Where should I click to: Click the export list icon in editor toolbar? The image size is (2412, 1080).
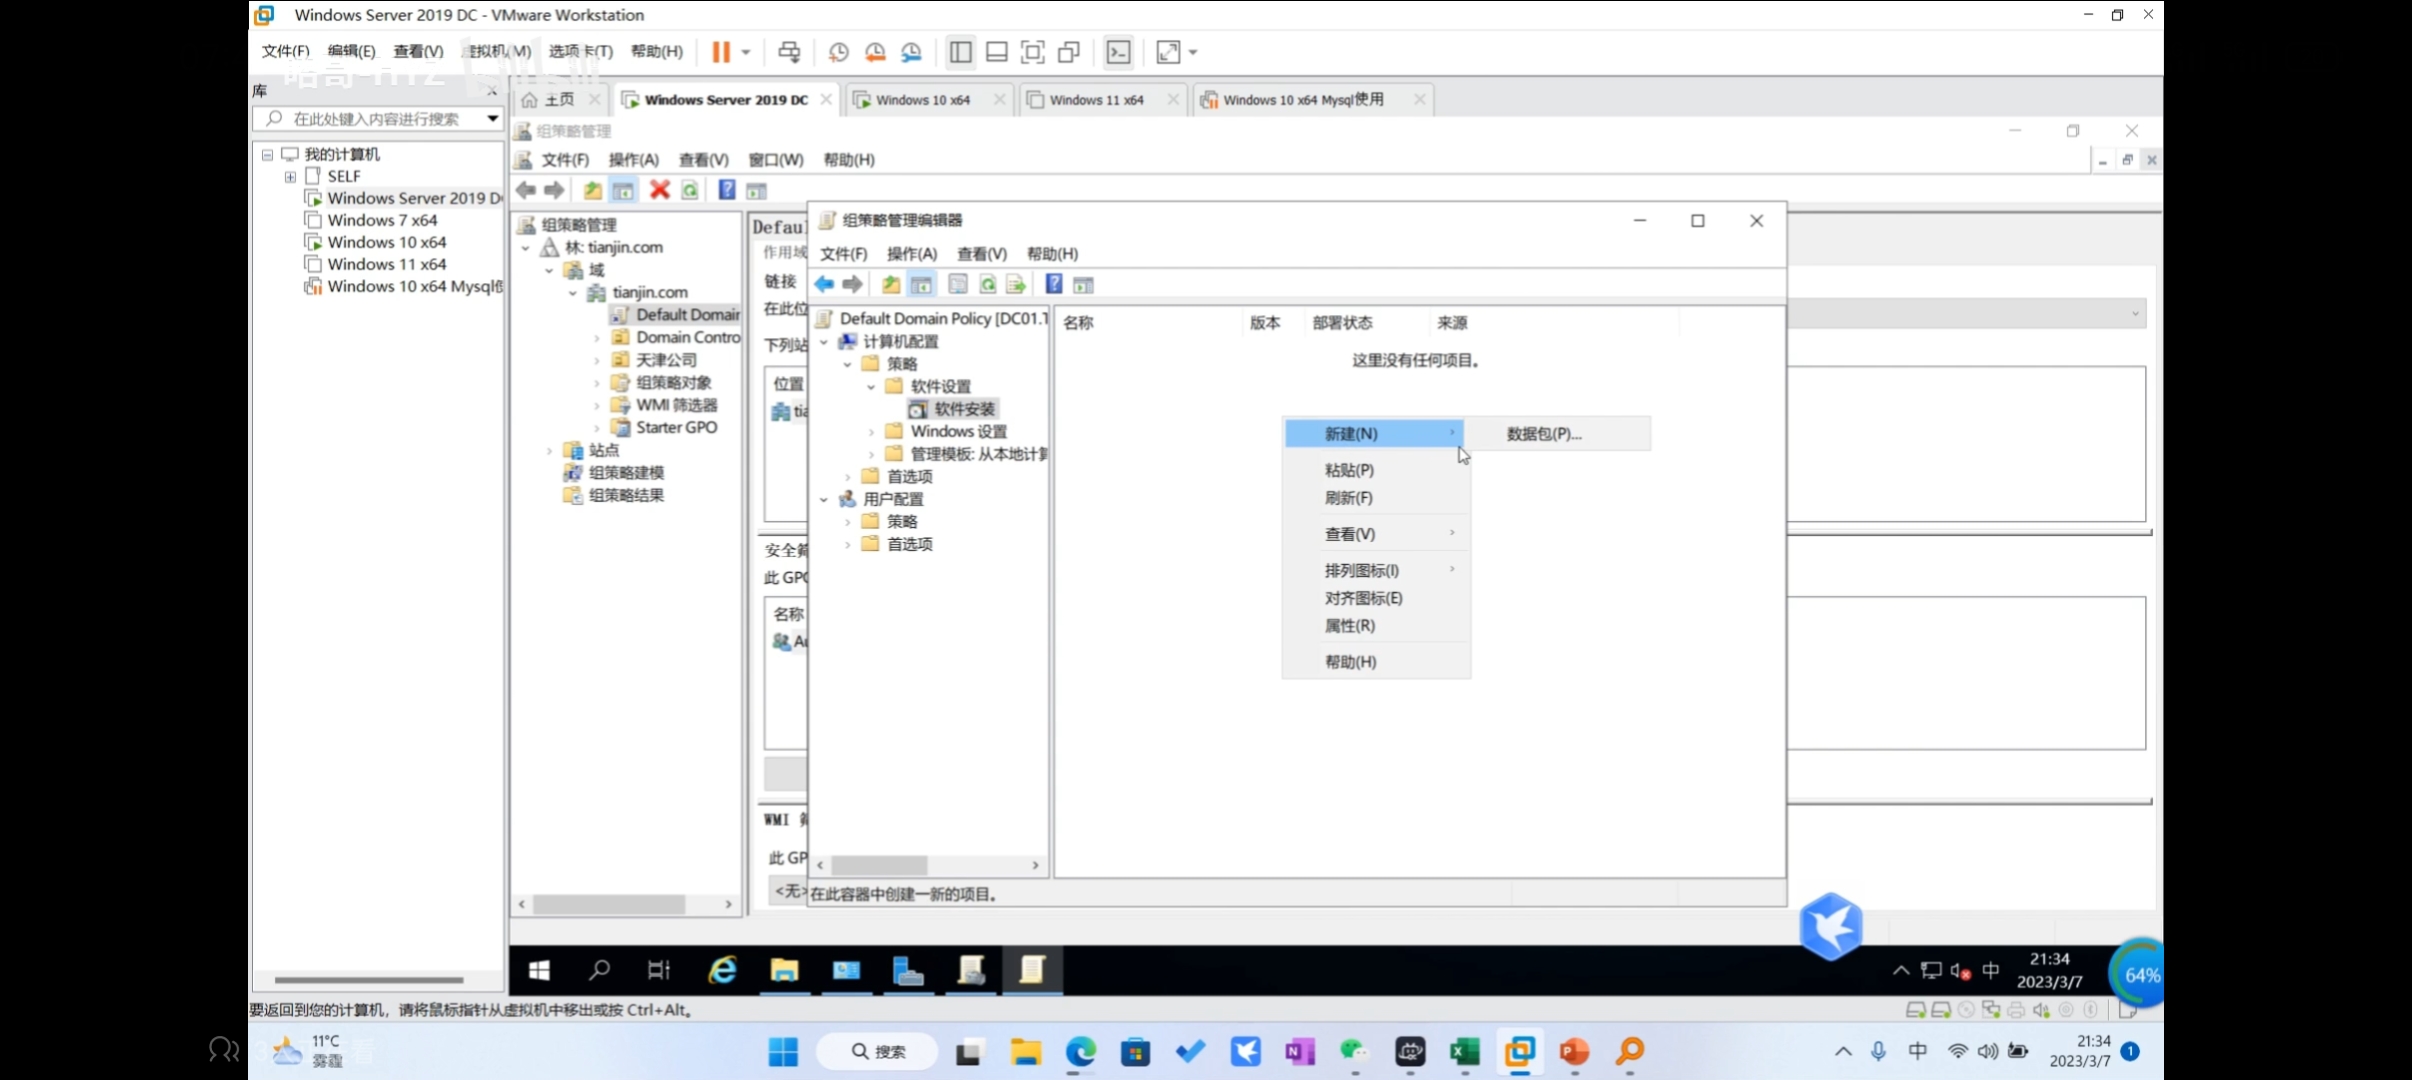point(1016,285)
